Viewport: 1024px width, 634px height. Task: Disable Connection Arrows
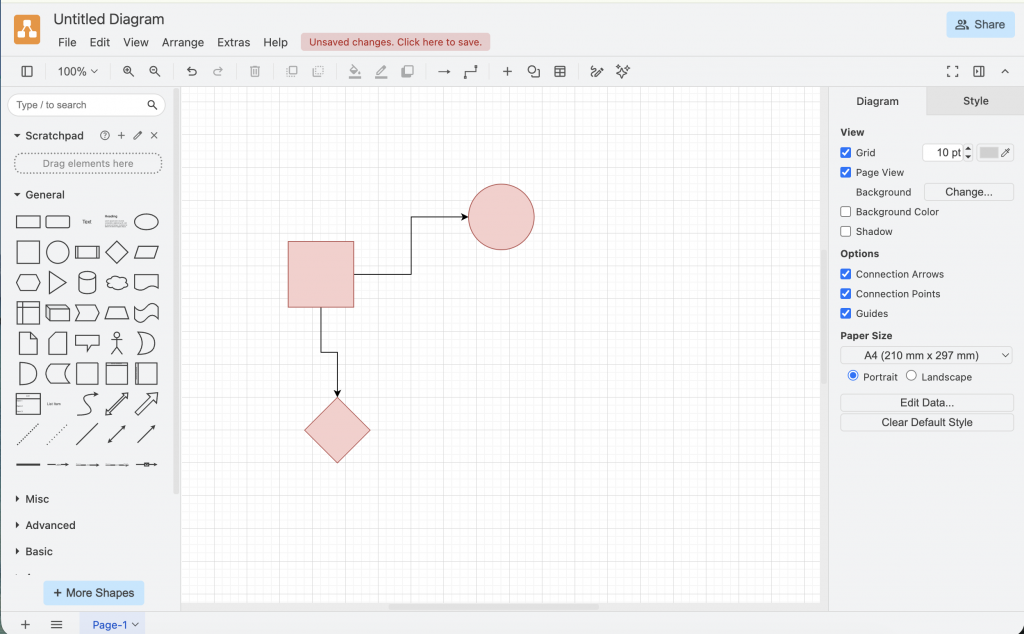pyautogui.click(x=845, y=274)
